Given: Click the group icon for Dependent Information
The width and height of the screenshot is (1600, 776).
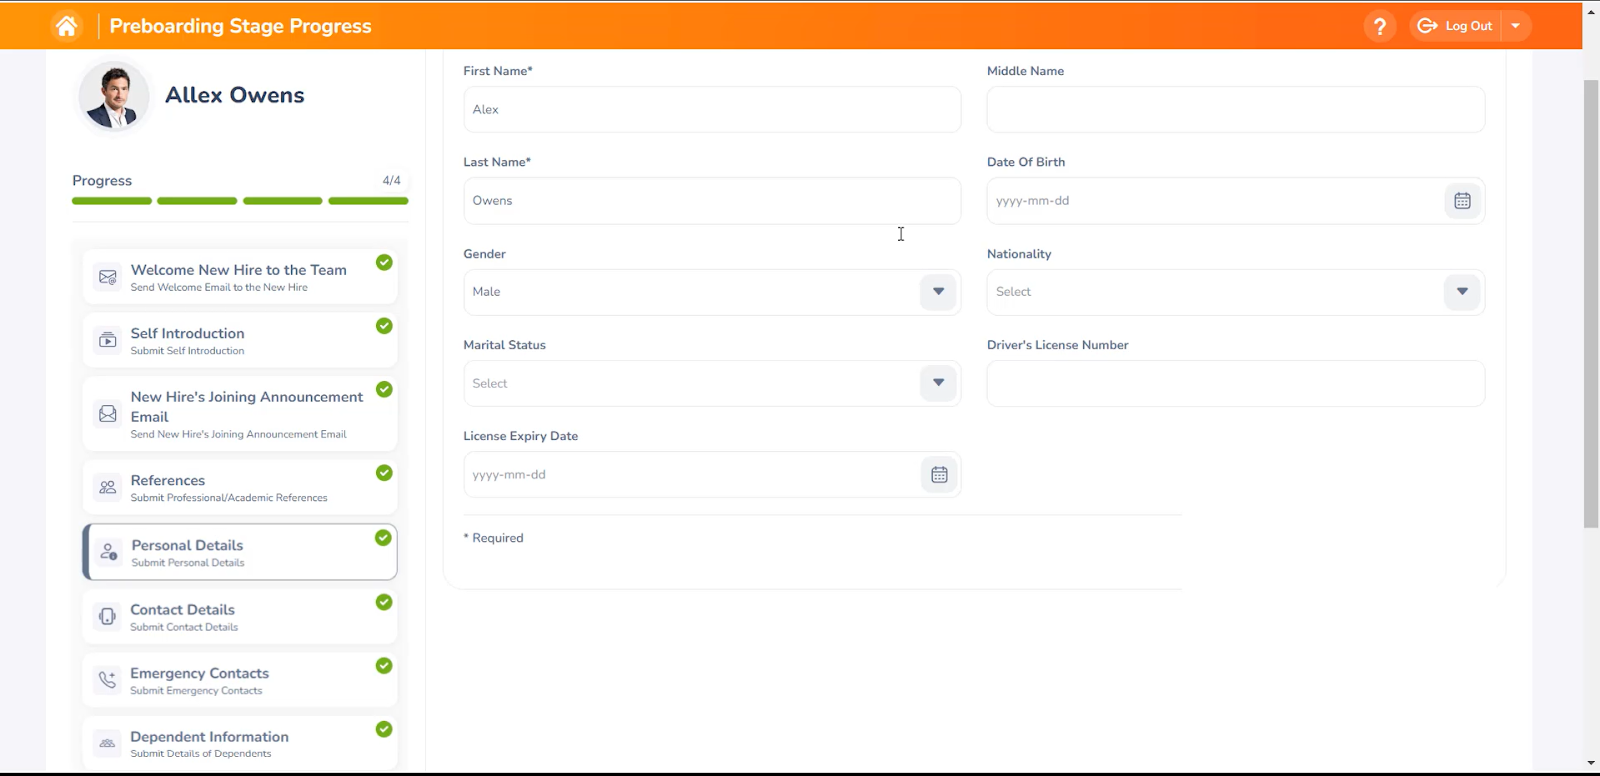Looking at the screenshot, I should 108,744.
